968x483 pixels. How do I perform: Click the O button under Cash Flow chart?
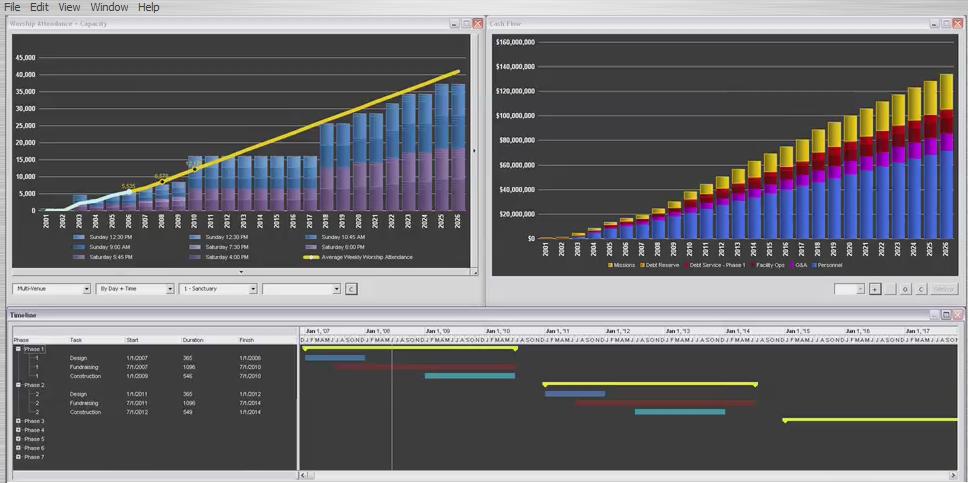(904, 289)
